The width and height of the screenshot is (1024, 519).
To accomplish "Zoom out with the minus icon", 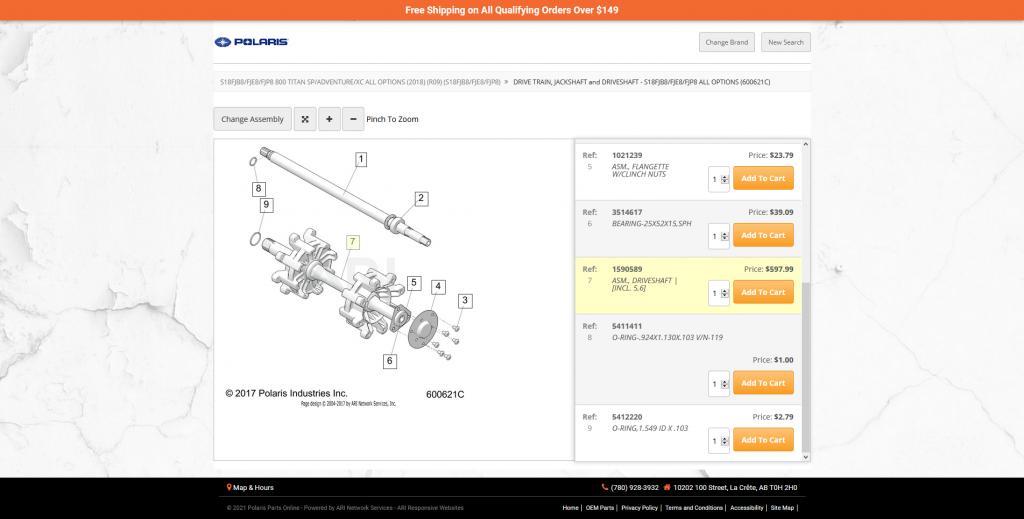I will [353, 119].
